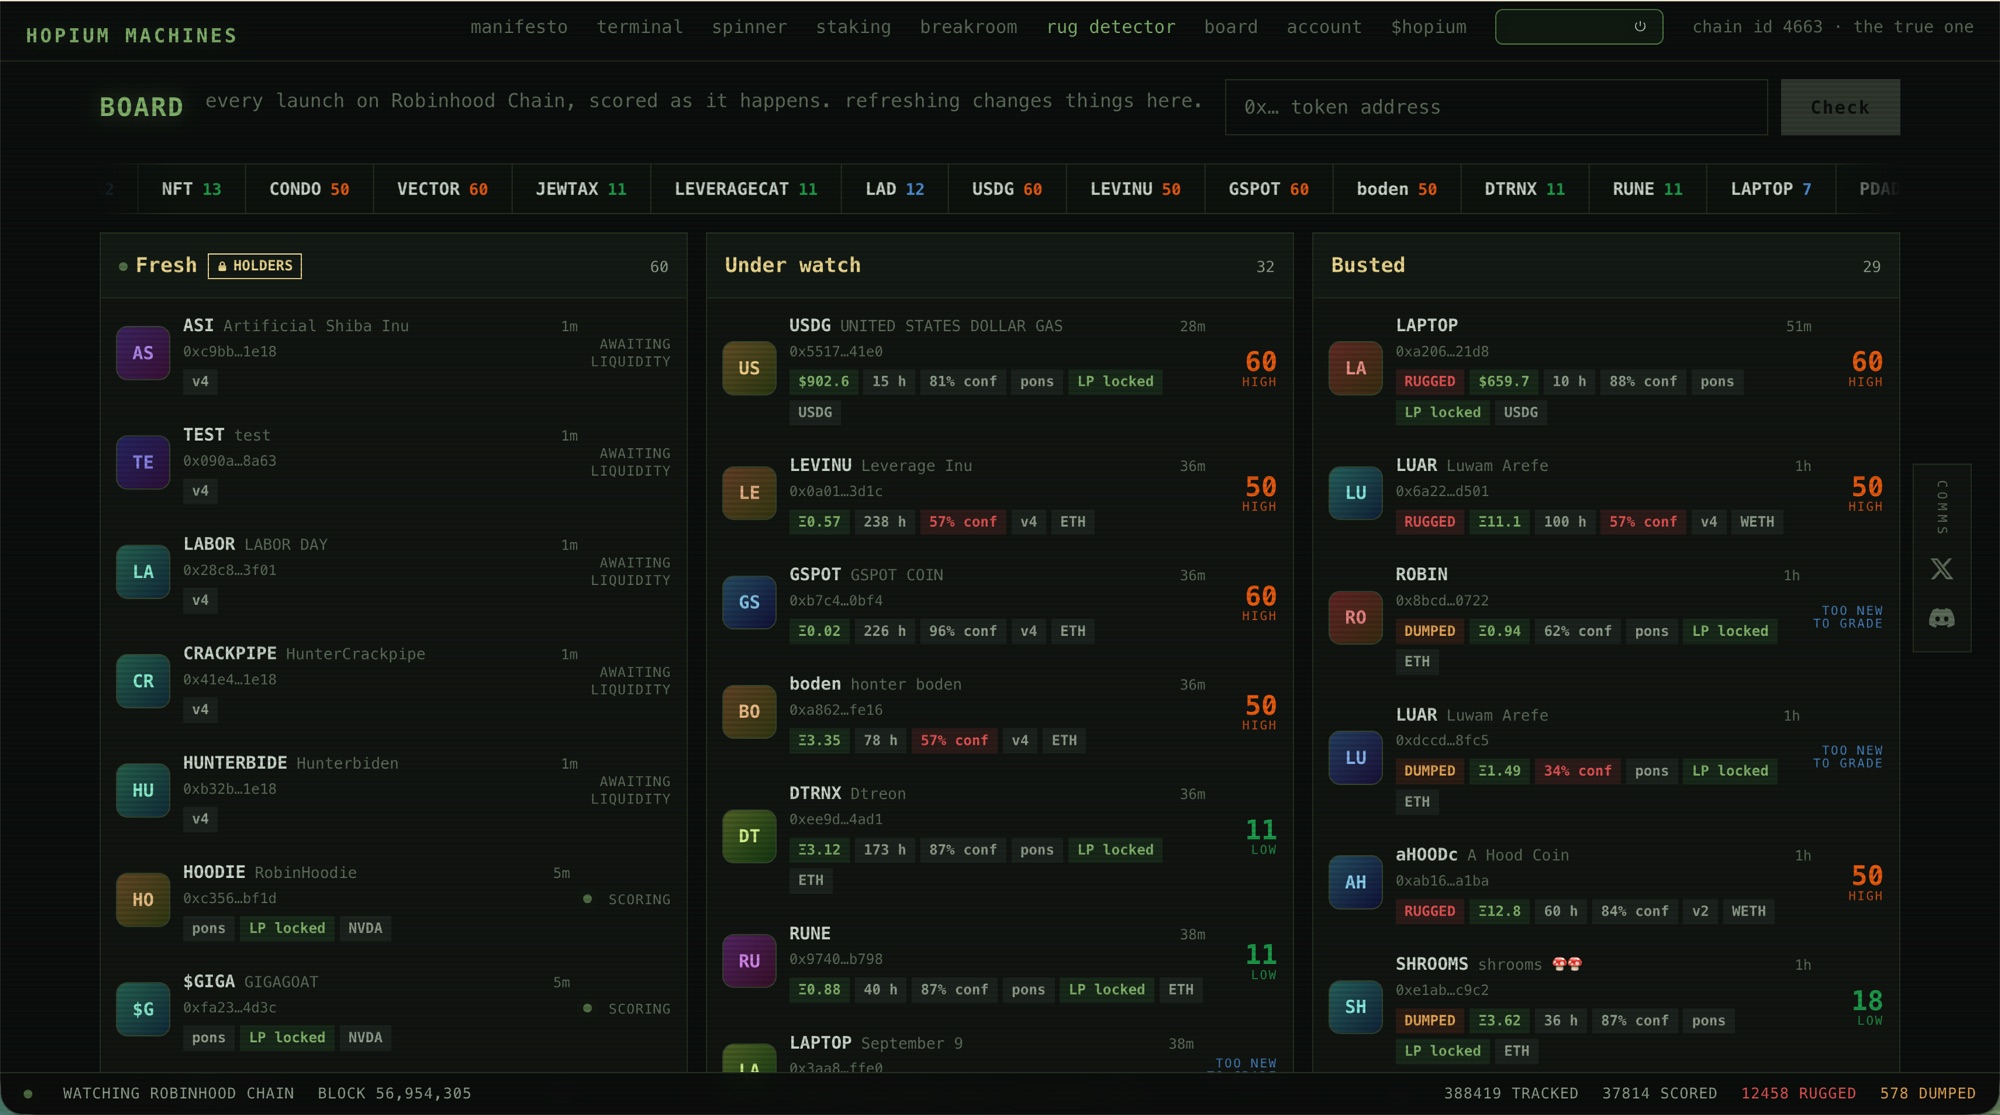Open the Discord comms link
This screenshot has width=2000, height=1115.
(1941, 618)
